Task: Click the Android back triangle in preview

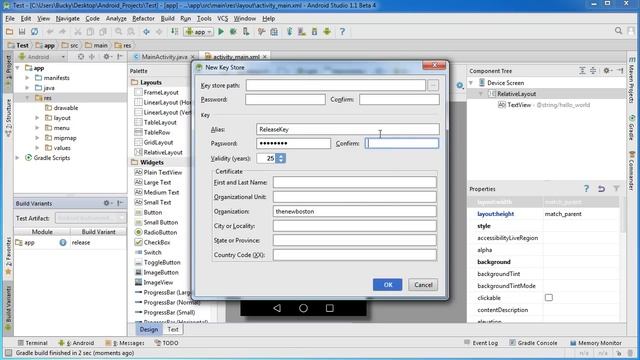Action: [277, 308]
